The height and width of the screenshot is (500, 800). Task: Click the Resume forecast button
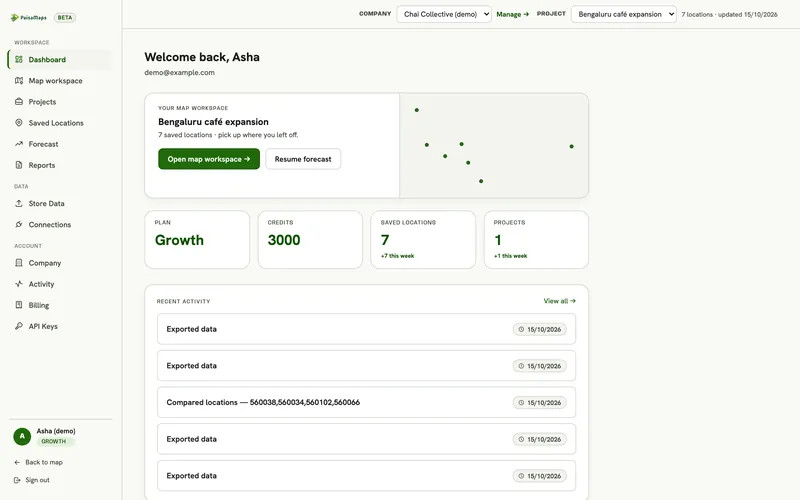click(x=303, y=159)
